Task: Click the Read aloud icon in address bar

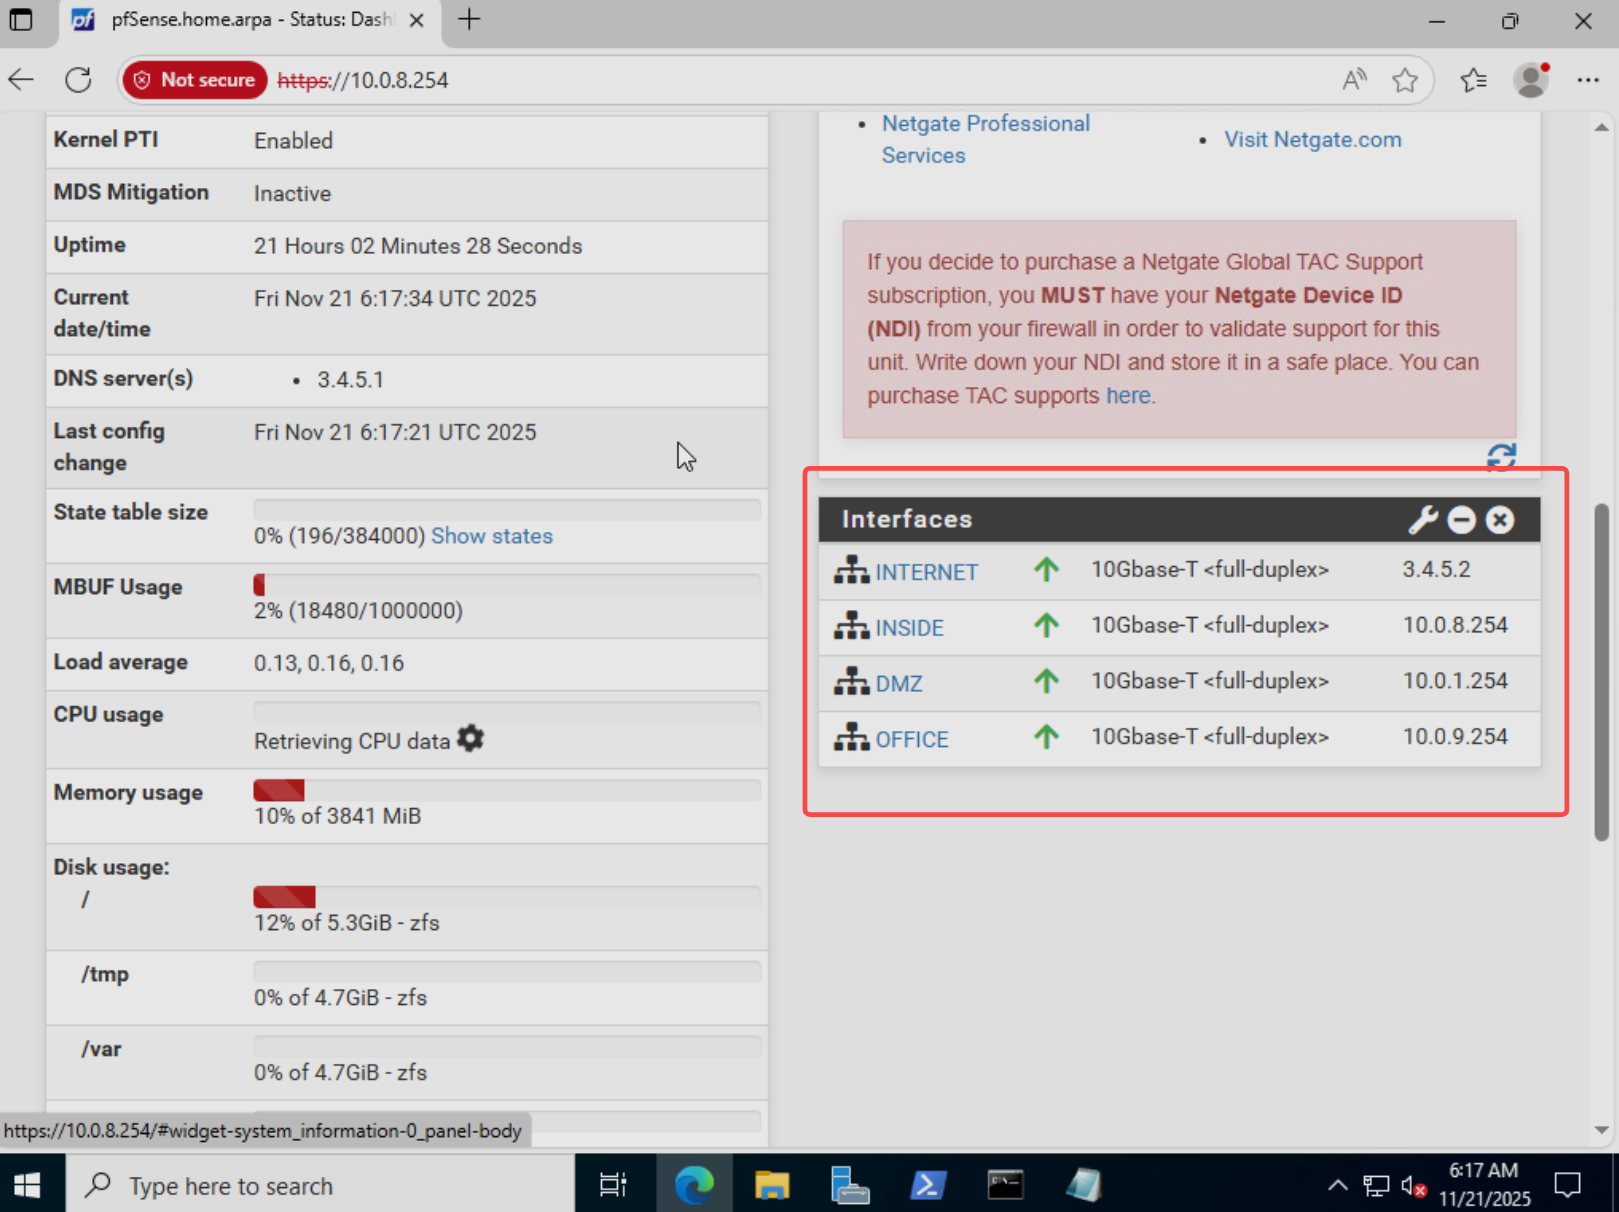Action: point(1354,80)
